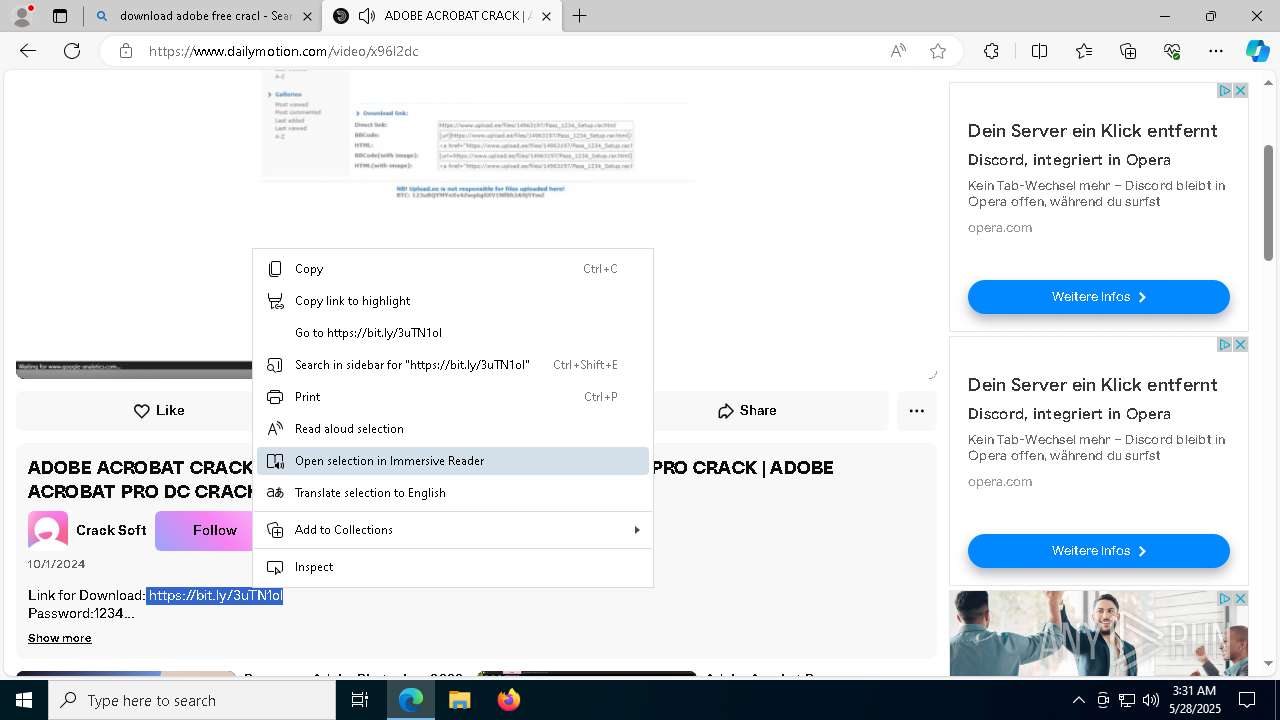This screenshot has width=1280, height=720.
Task: Select Open selection in Immersive Reader
Action: click(x=453, y=461)
